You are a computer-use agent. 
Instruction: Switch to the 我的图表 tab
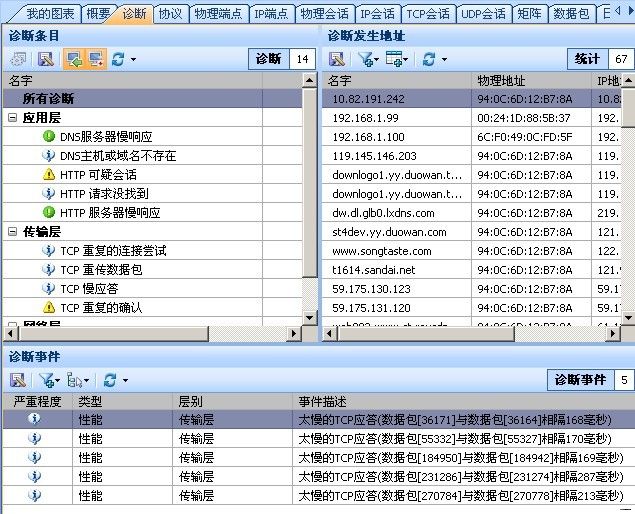(50, 14)
